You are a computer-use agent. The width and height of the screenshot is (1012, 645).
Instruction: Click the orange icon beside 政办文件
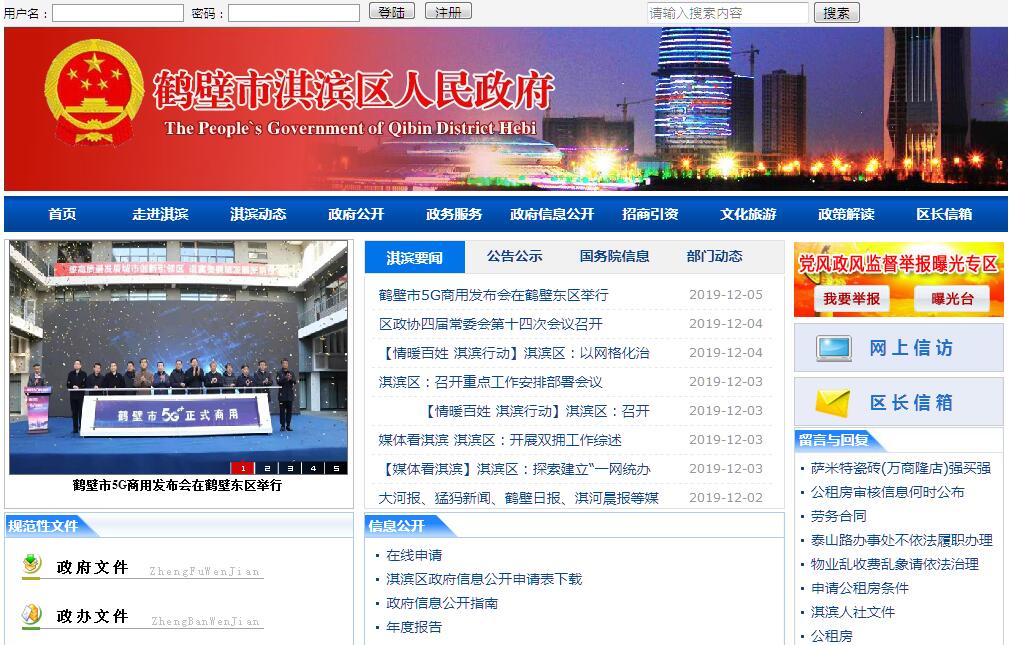point(31,614)
